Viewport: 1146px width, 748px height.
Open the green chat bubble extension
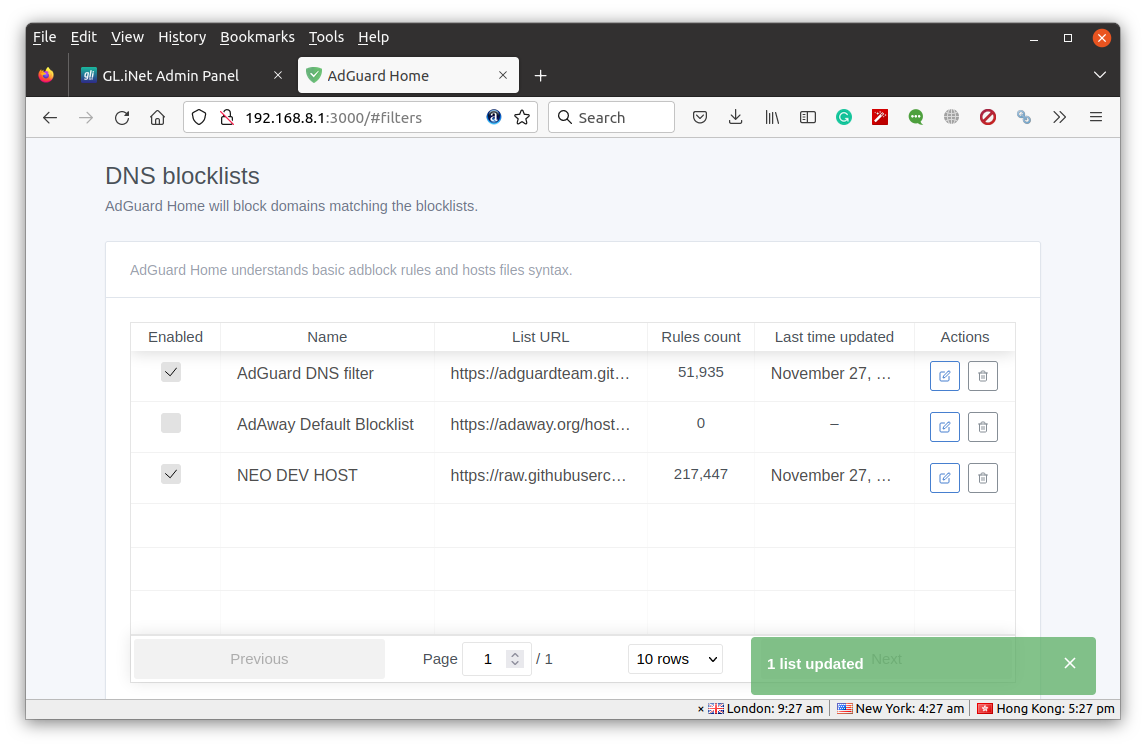pos(916,117)
